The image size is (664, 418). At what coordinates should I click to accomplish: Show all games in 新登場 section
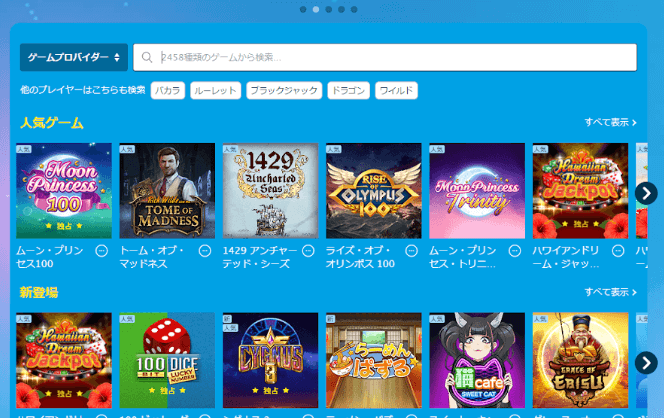click(x=611, y=292)
